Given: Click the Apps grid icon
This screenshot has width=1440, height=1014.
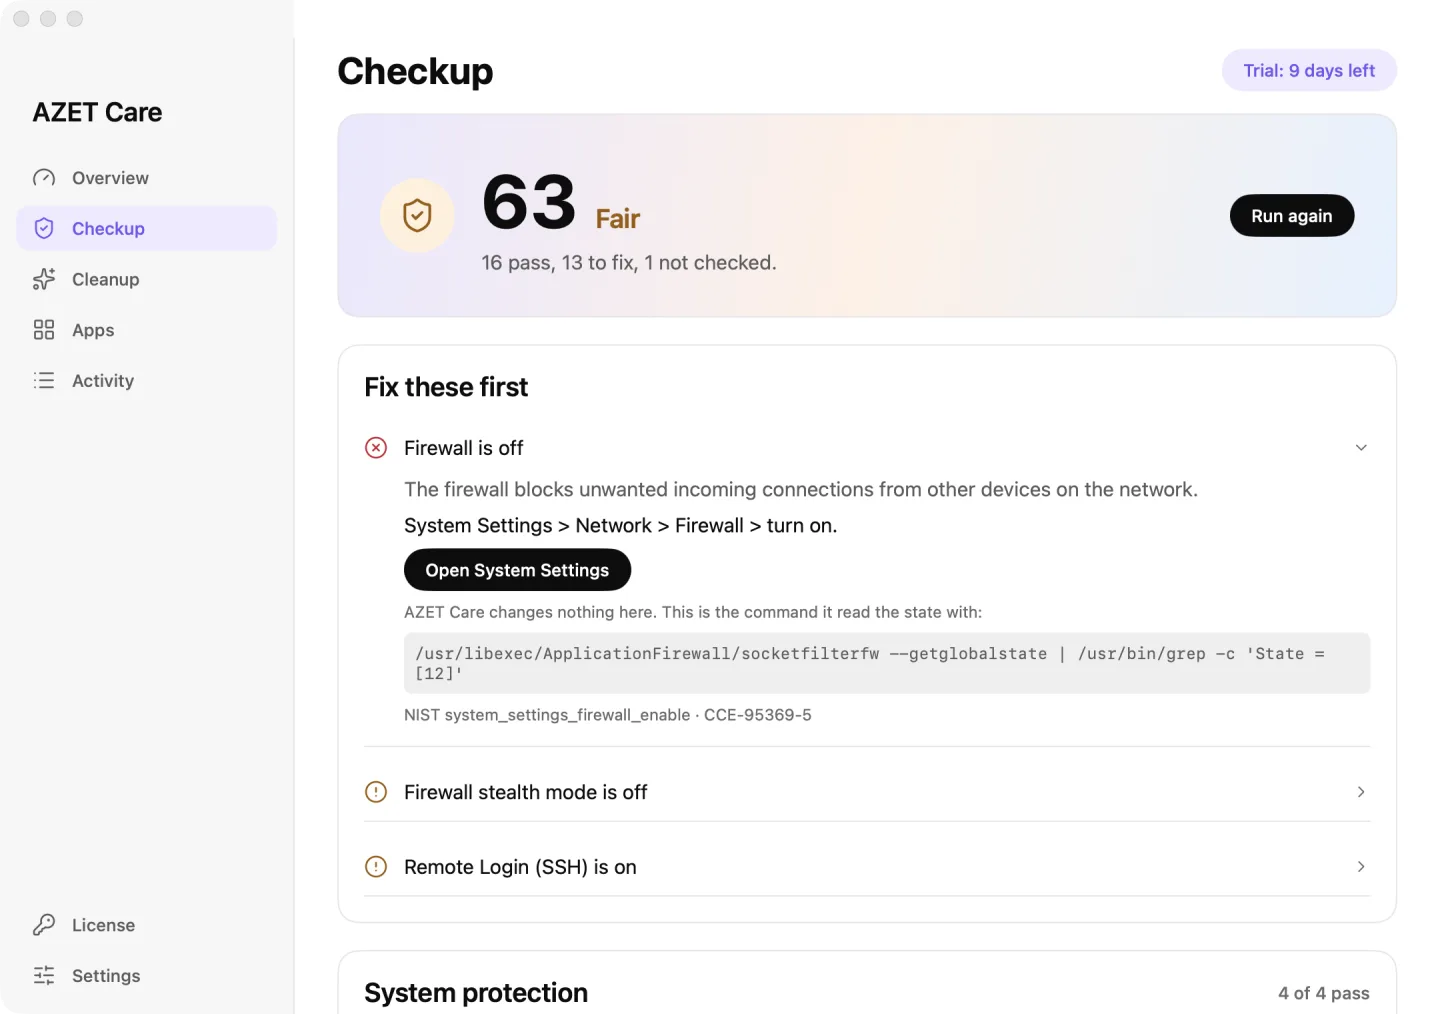Looking at the screenshot, I should click(x=44, y=330).
